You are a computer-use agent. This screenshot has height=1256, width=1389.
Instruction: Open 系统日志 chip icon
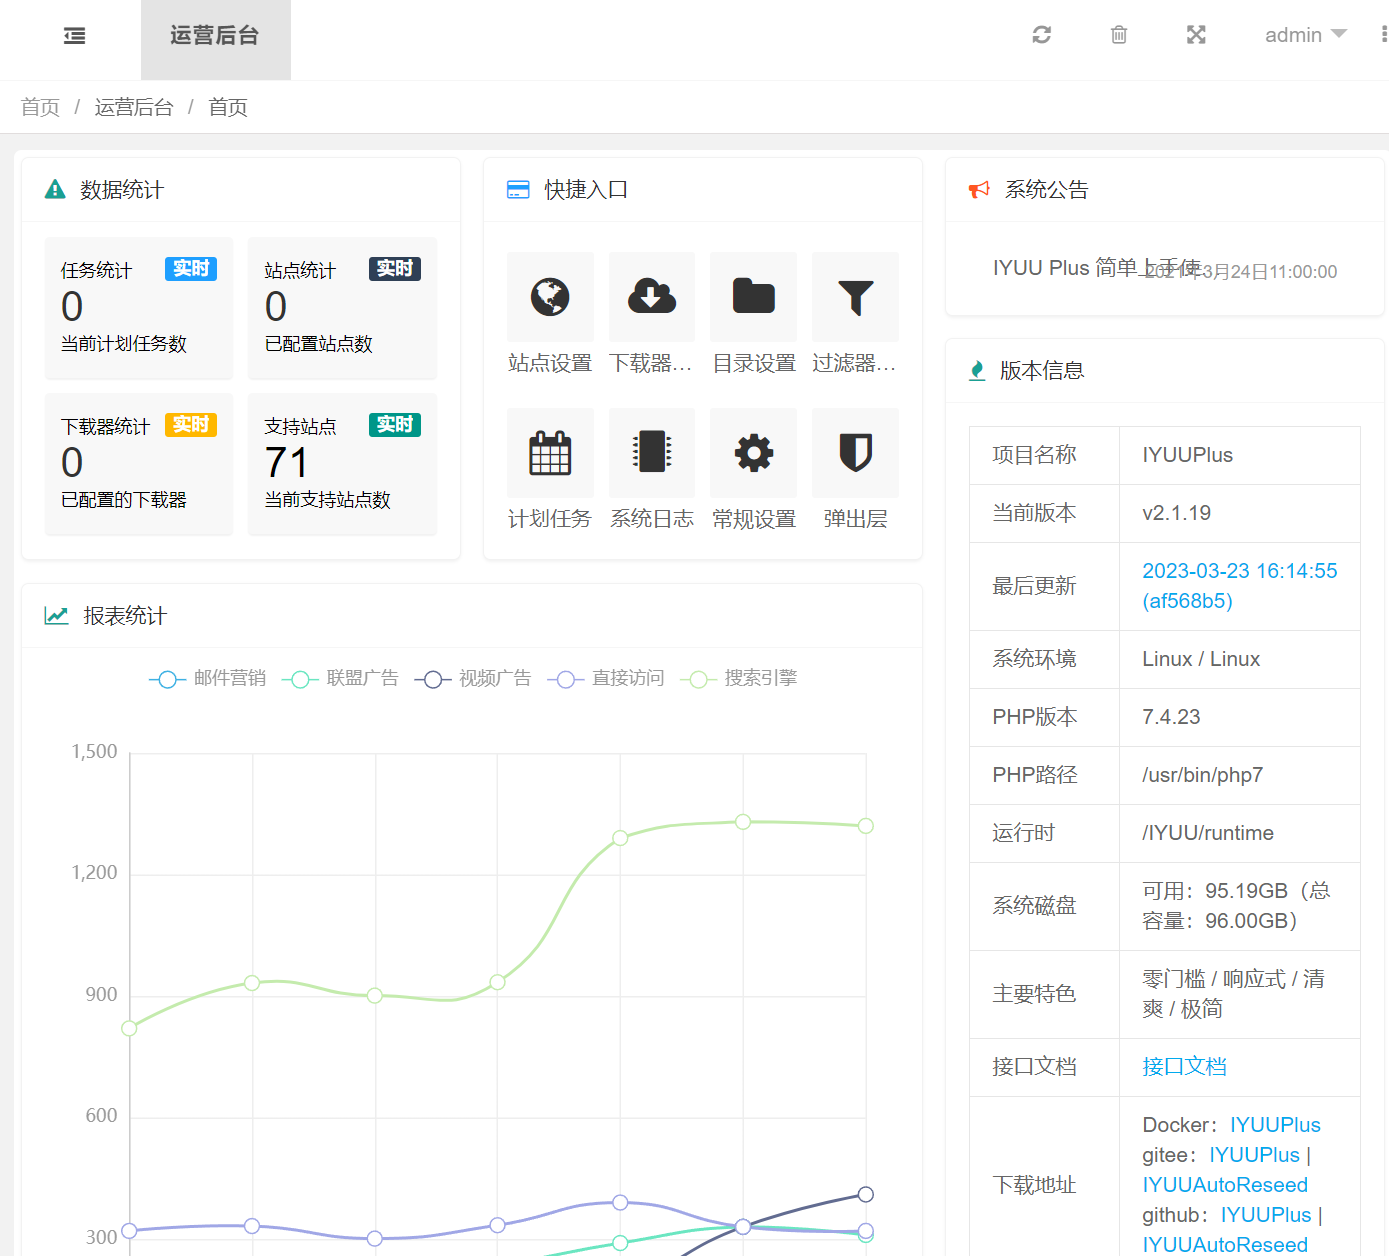pos(652,453)
